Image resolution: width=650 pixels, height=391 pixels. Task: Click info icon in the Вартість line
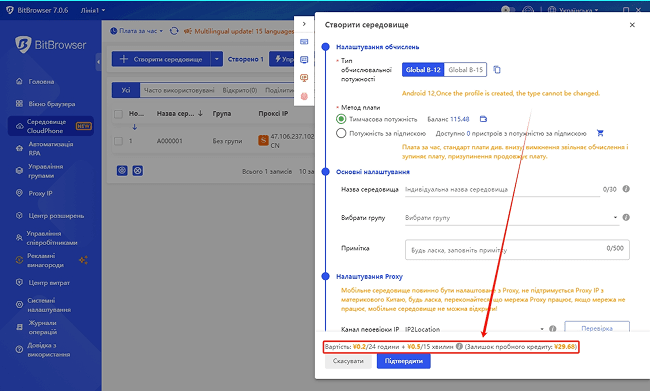459,346
